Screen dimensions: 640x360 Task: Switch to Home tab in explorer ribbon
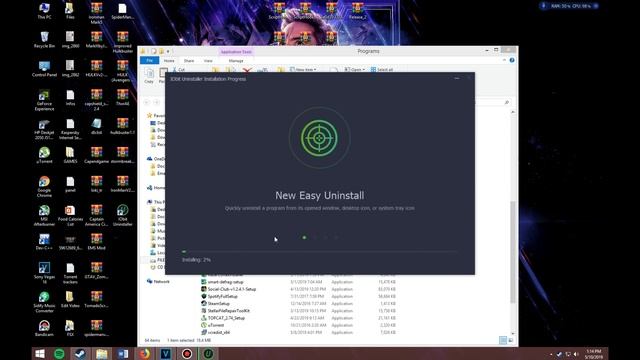pos(169,60)
